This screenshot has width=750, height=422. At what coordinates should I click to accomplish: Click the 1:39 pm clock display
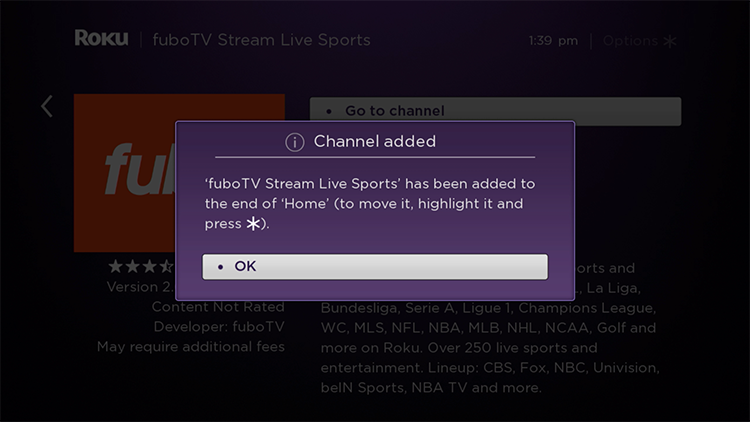pyautogui.click(x=553, y=41)
